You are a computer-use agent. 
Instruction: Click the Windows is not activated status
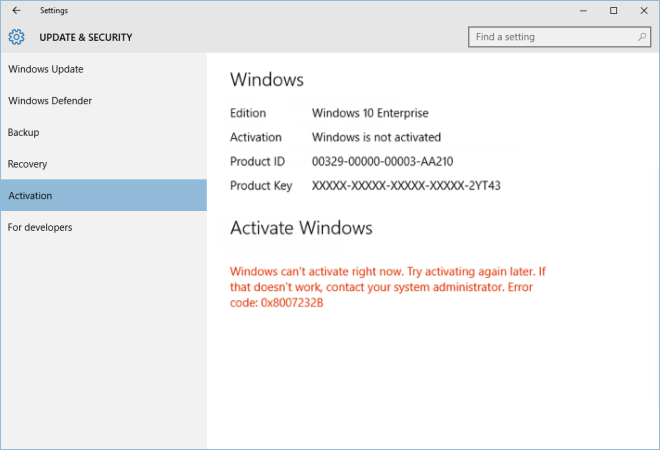pyautogui.click(x=376, y=137)
